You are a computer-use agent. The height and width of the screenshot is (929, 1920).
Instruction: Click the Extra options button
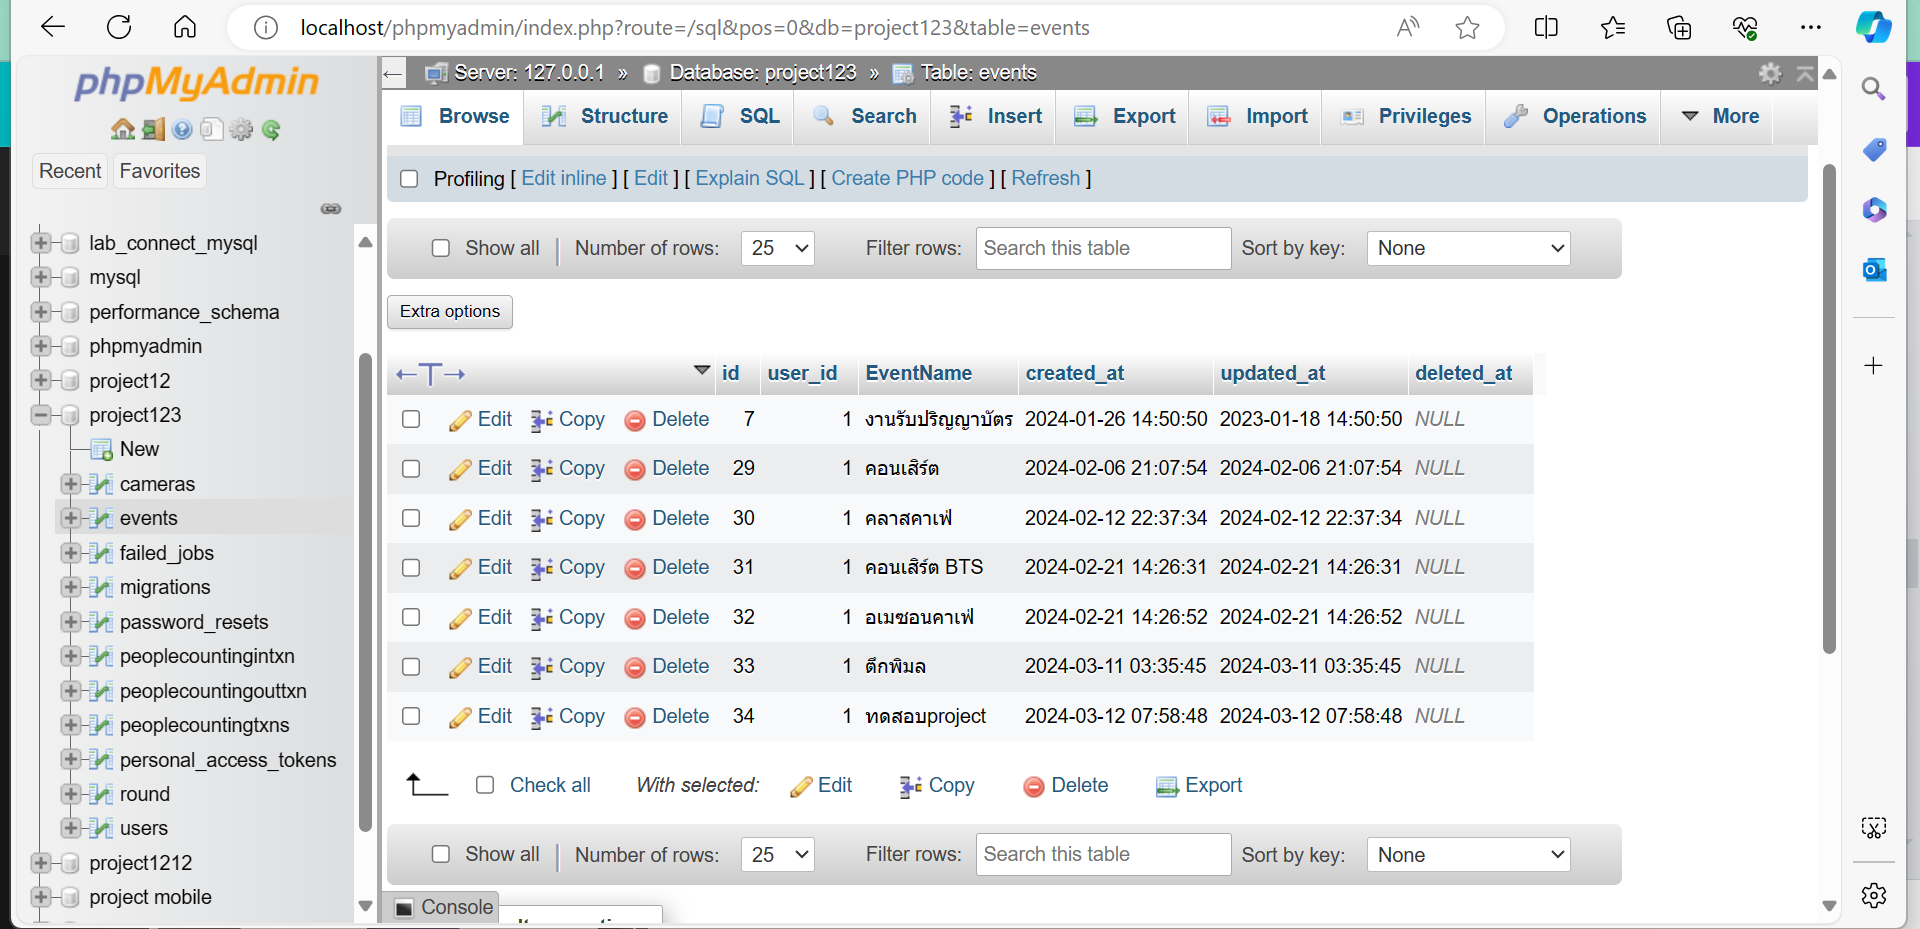click(x=450, y=312)
